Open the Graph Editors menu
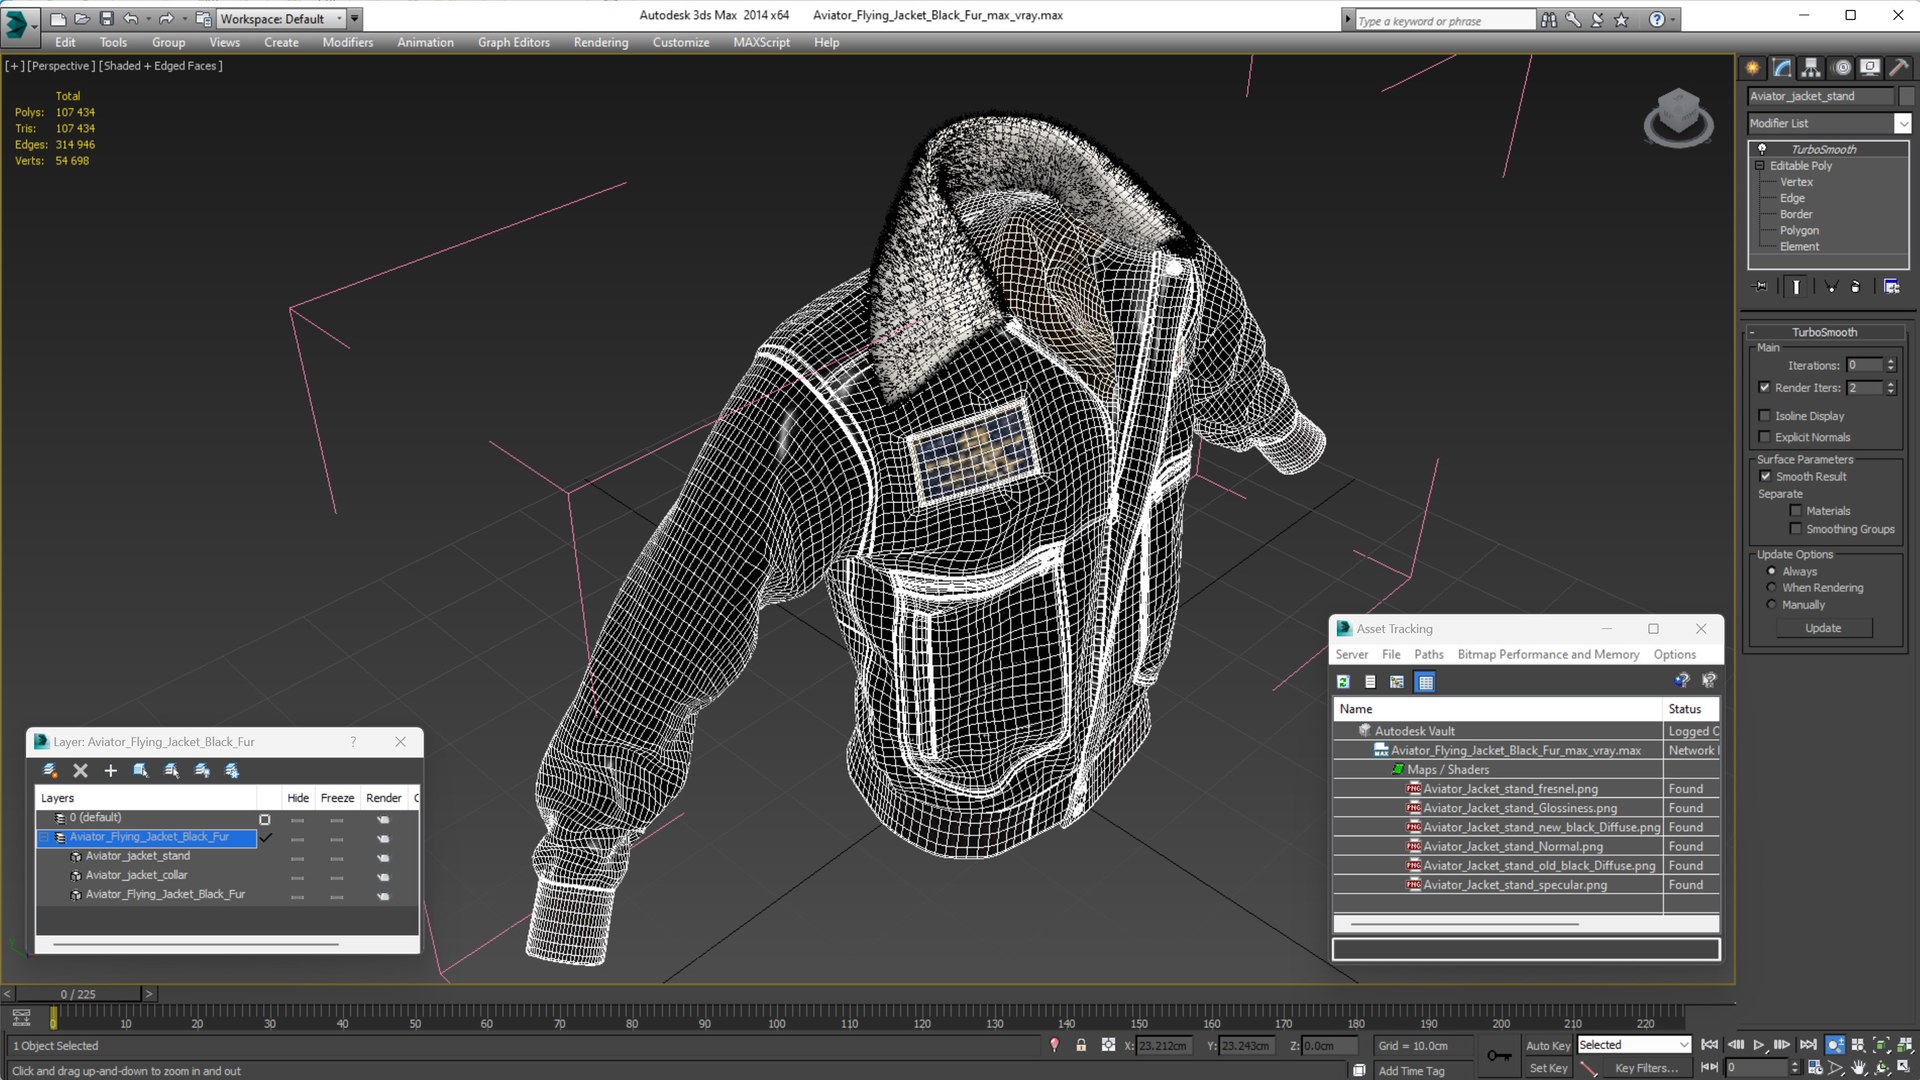This screenshot has height=1080, width=1920. (513, 42)
